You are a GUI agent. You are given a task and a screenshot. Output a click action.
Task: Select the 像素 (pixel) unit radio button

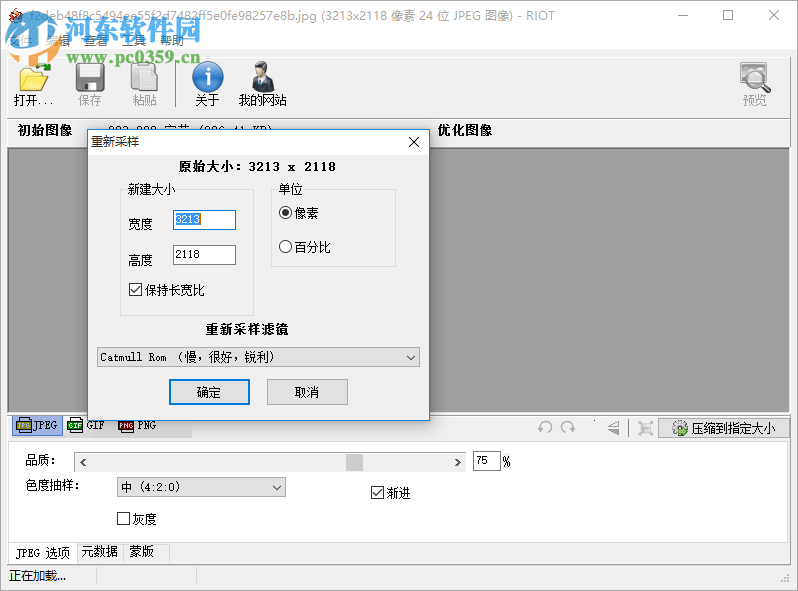tap(286, 213)
